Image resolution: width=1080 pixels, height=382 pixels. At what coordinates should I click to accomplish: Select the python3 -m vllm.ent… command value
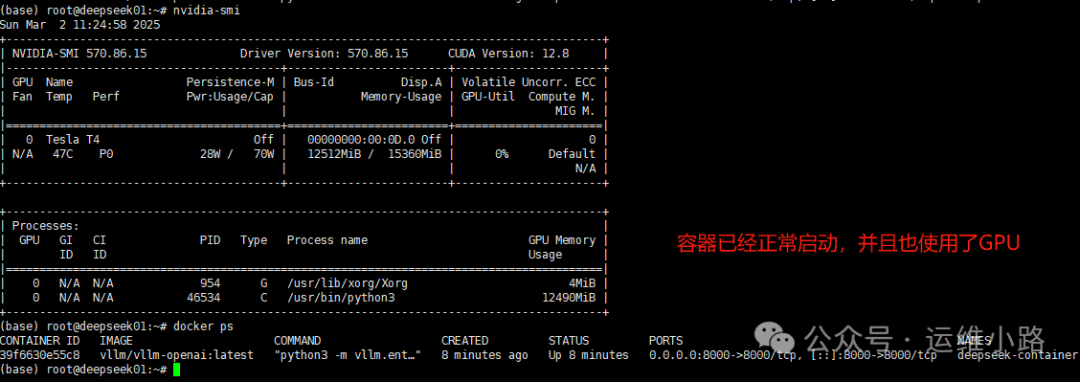click(x=347, y=355)
